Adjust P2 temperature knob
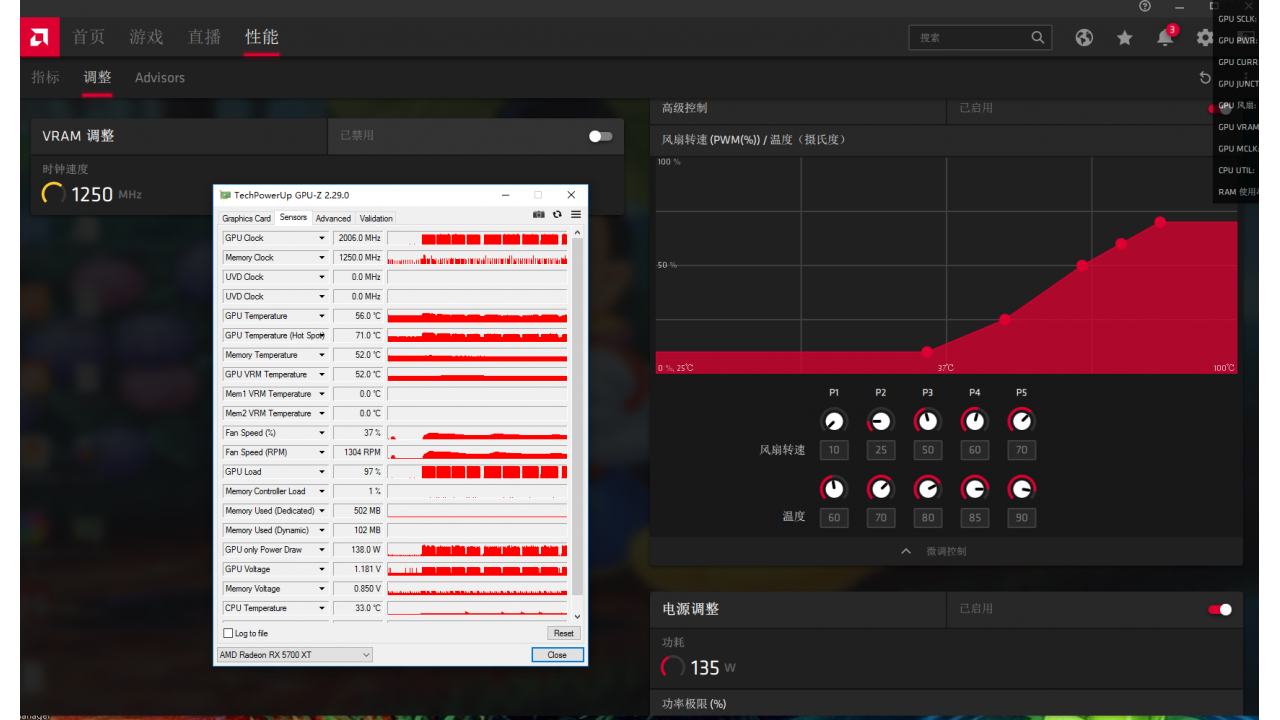 (881, 488)
